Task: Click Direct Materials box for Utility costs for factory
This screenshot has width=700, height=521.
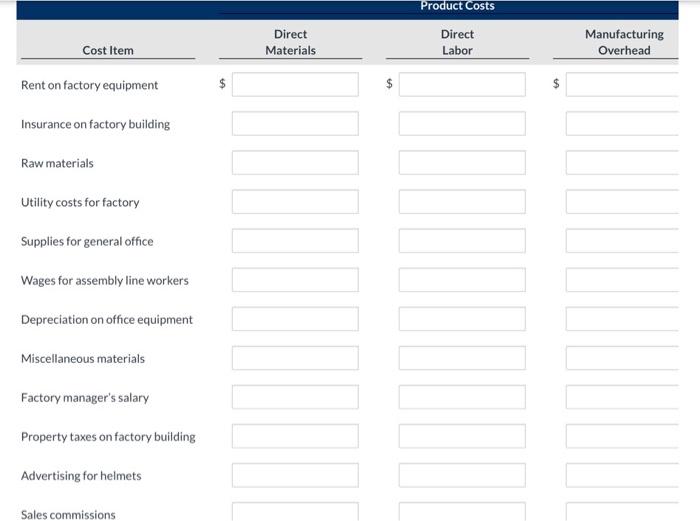Action: (295, 202)
